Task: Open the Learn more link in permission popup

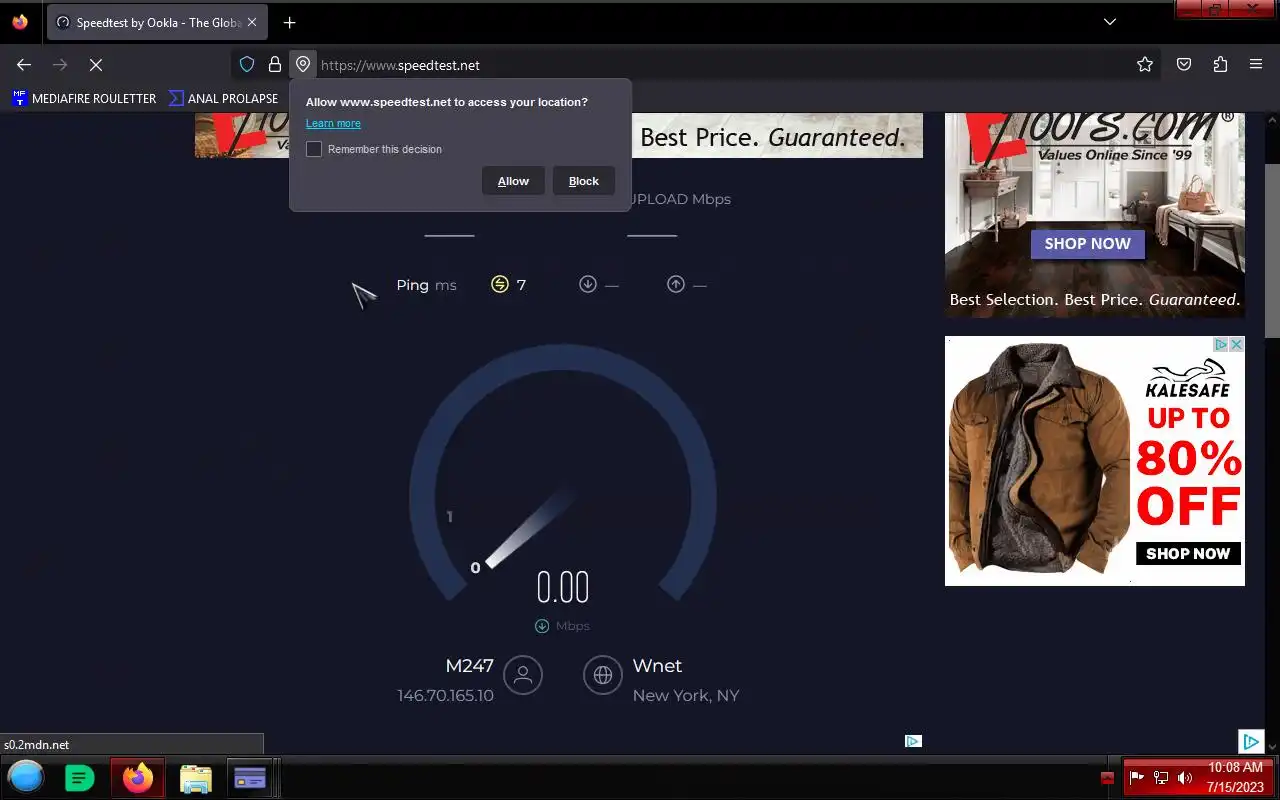Action: pyautogui.click(x=333, y=123)
